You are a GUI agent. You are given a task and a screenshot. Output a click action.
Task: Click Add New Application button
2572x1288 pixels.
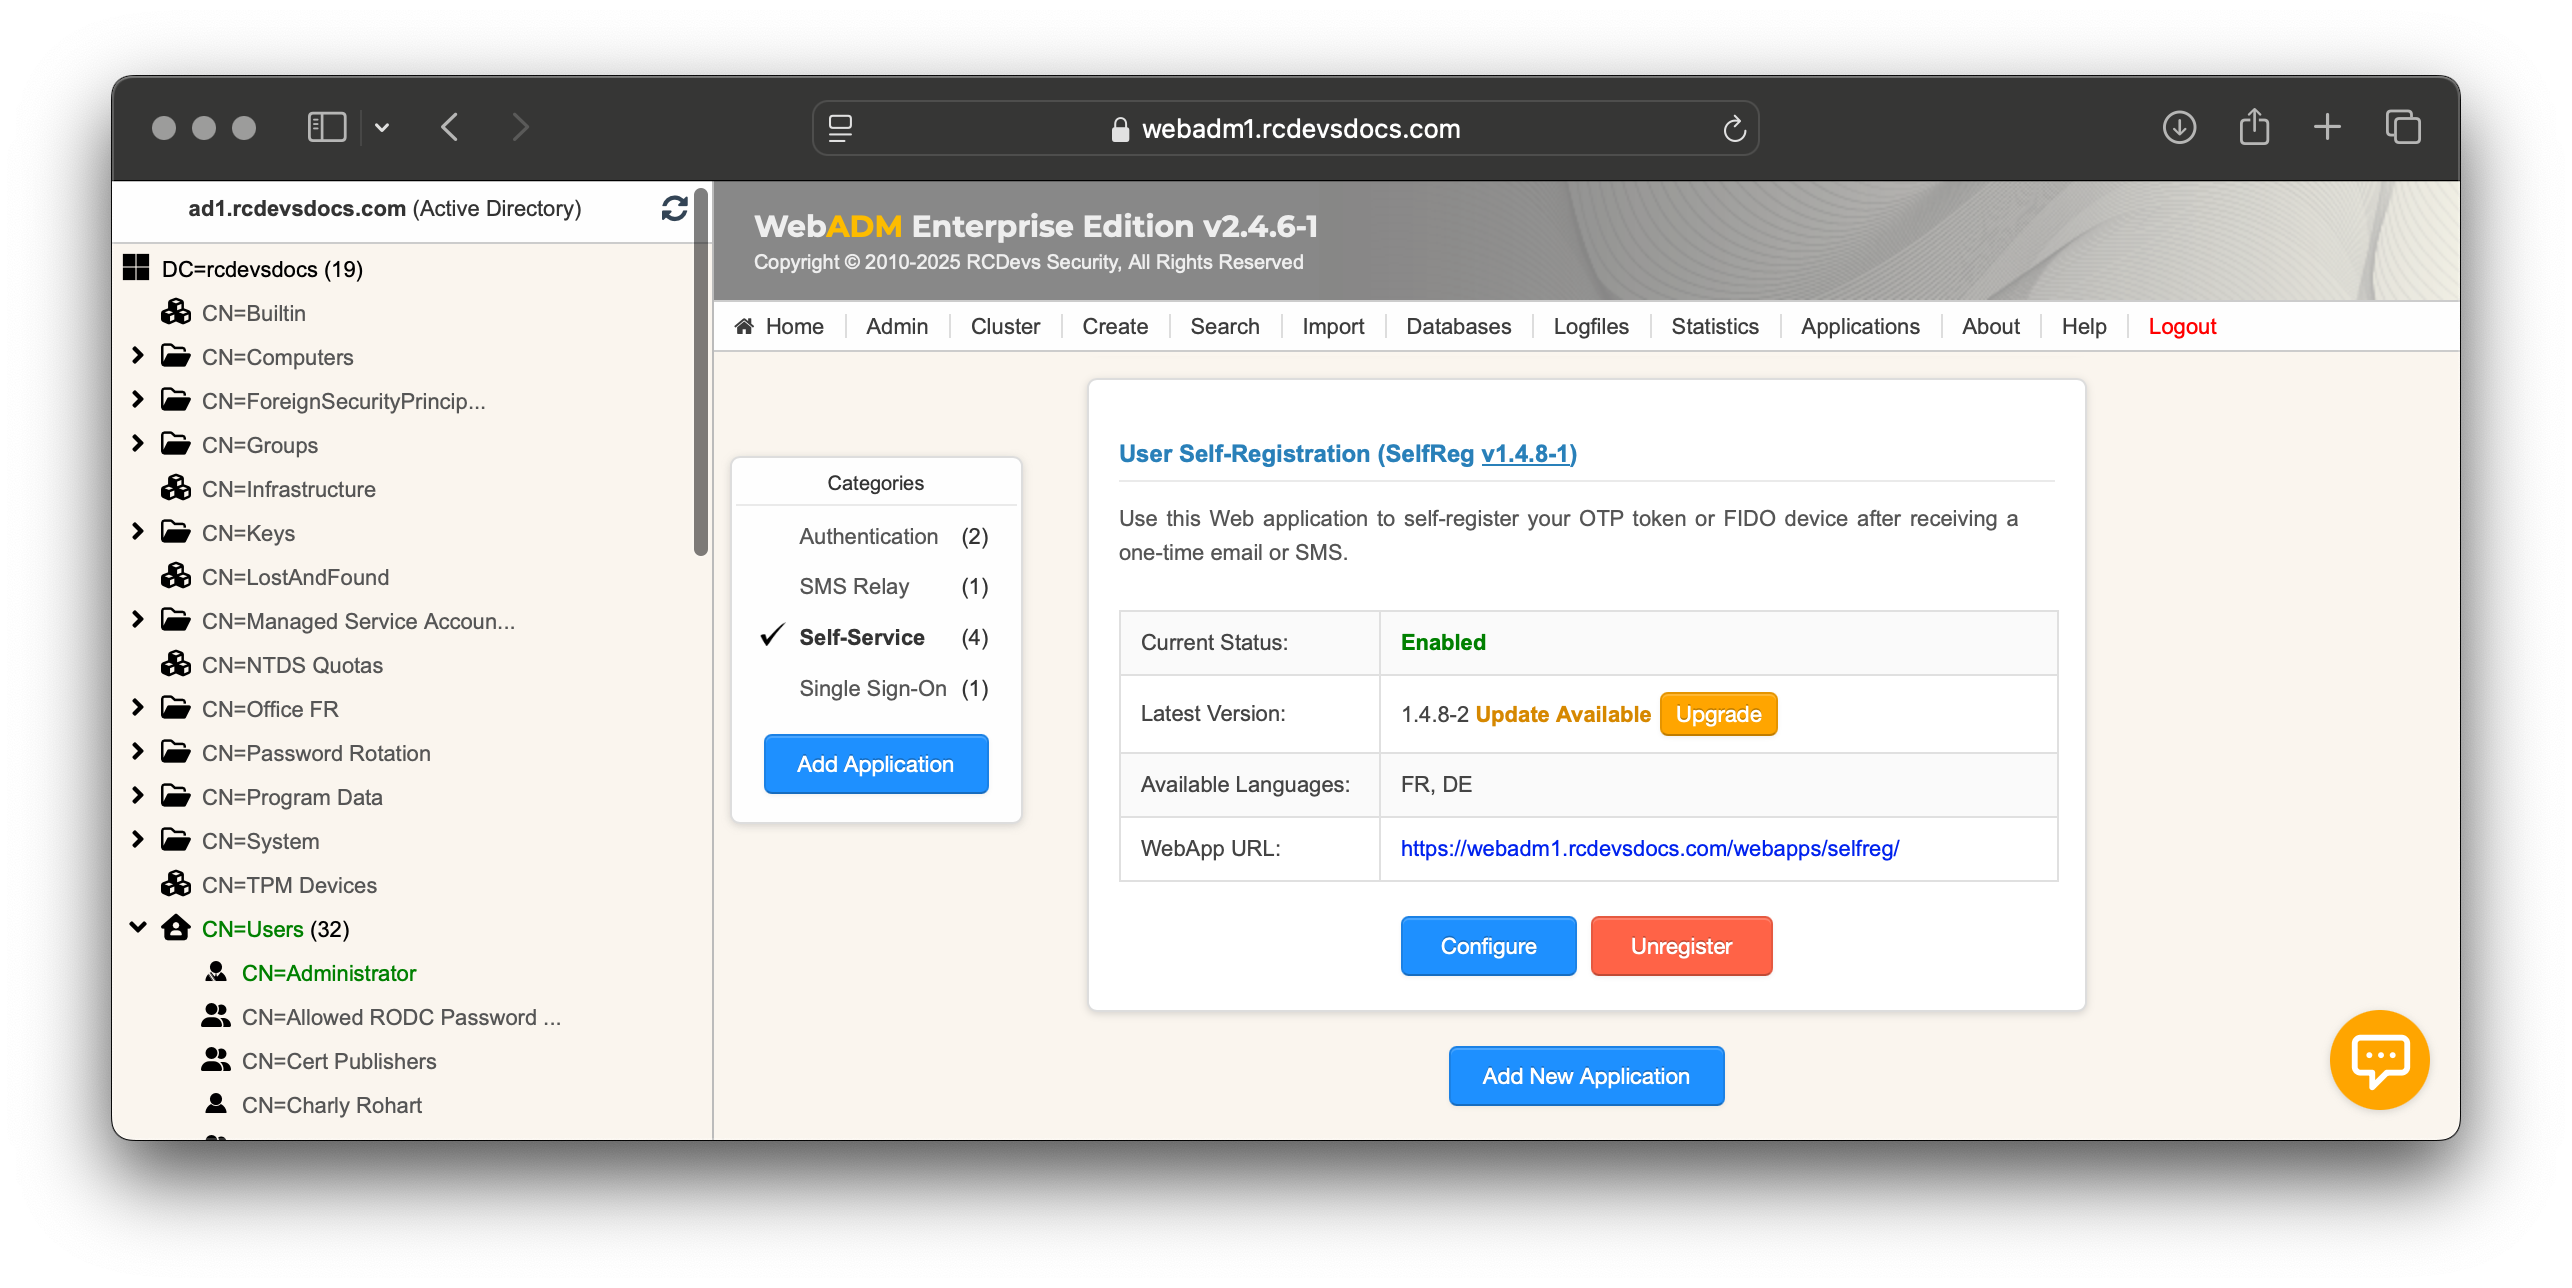pyautogui.click(x=1586, y=1076)
